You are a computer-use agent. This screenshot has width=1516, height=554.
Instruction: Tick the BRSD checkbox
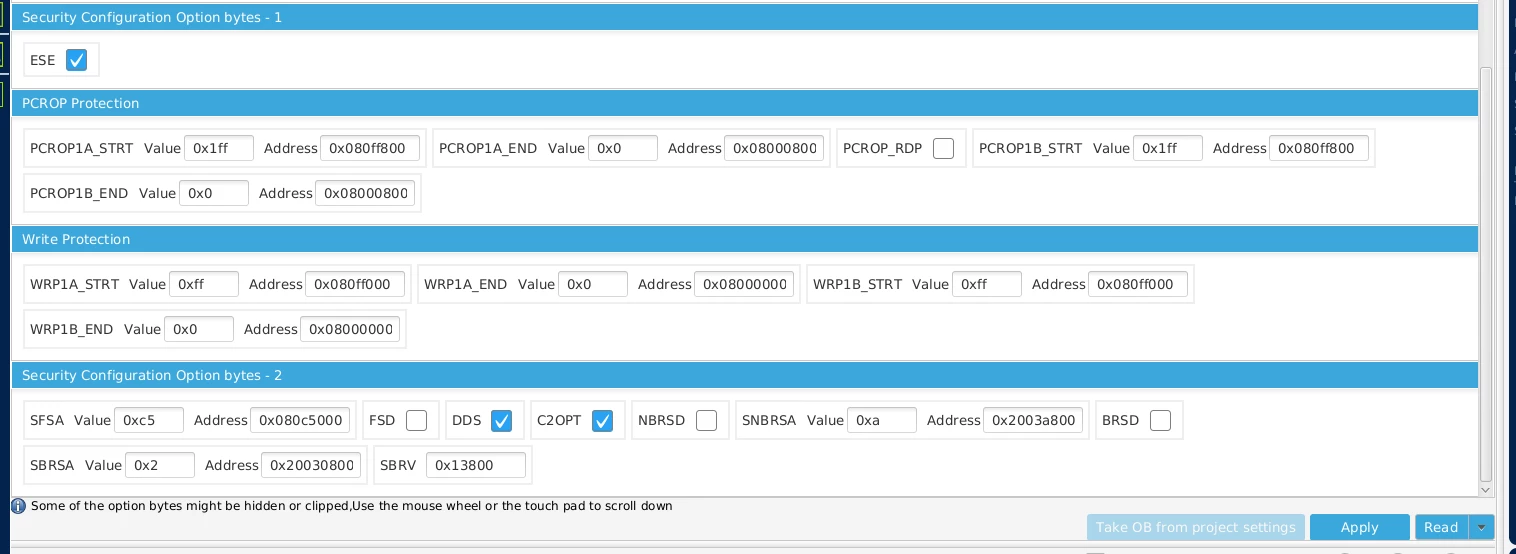[1160, 420]
